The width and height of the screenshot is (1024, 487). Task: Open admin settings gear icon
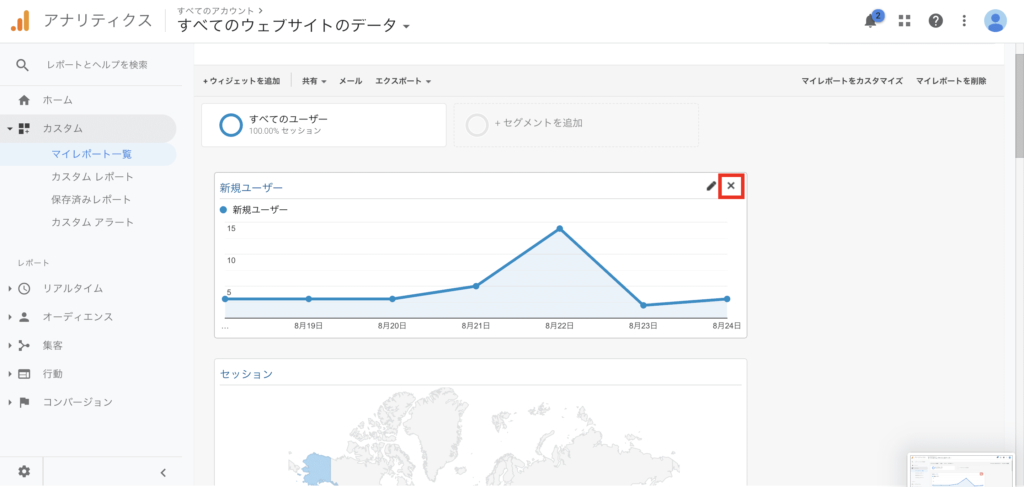tap(24, 471)
